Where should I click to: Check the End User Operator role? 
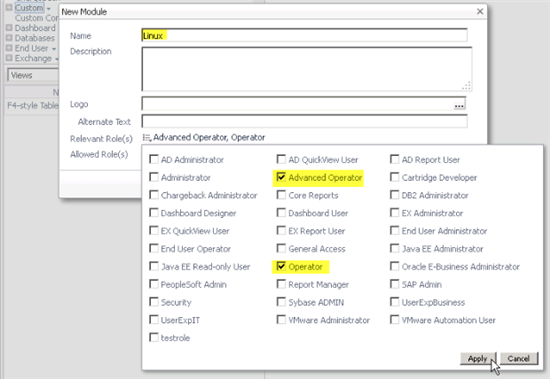point(154,248)
